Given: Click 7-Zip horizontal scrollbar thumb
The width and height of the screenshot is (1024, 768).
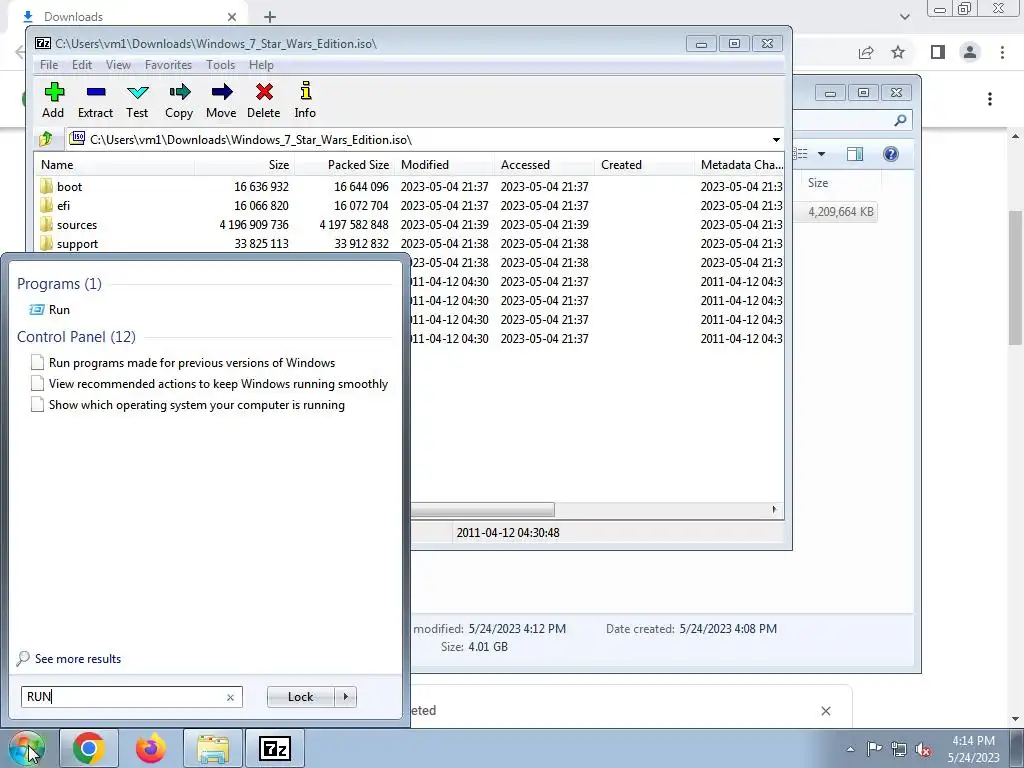Looking at the screenshot, I should (483, 509).
